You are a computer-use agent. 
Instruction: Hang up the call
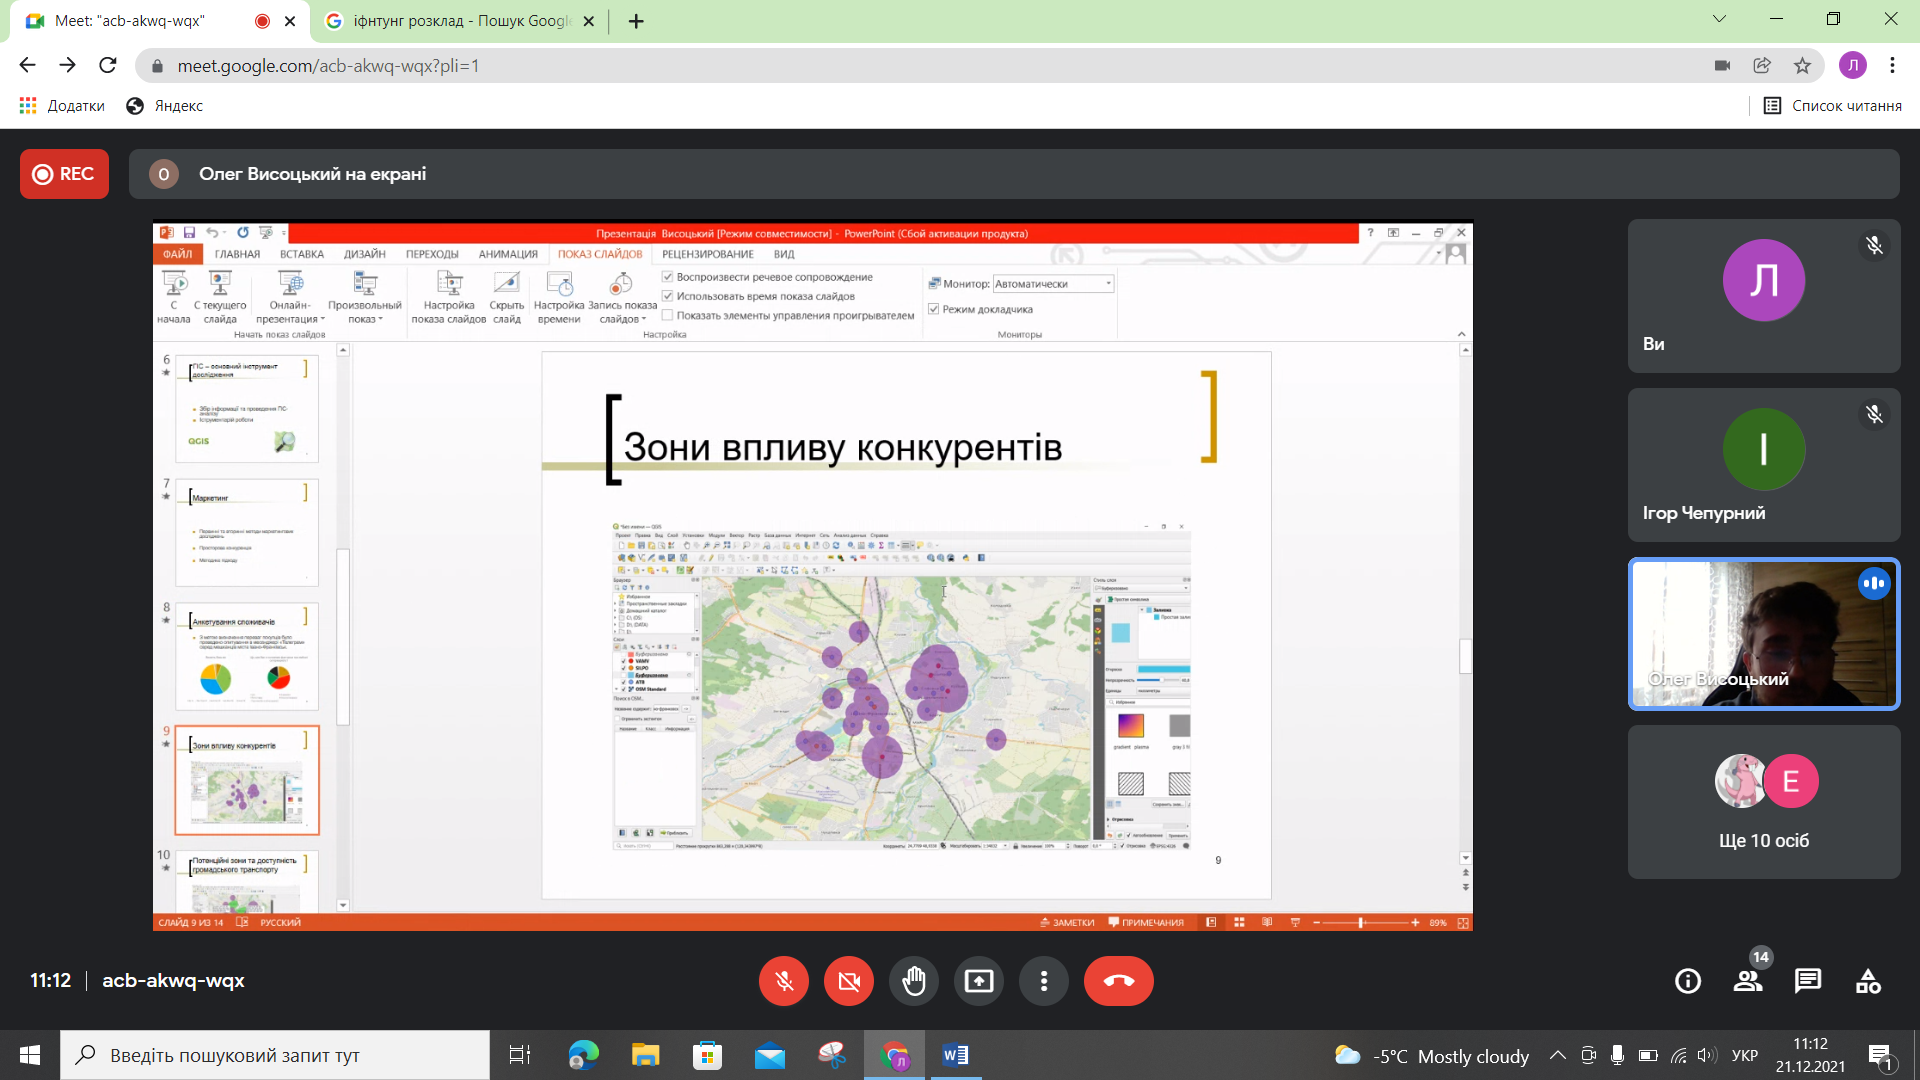[1118, 981]
